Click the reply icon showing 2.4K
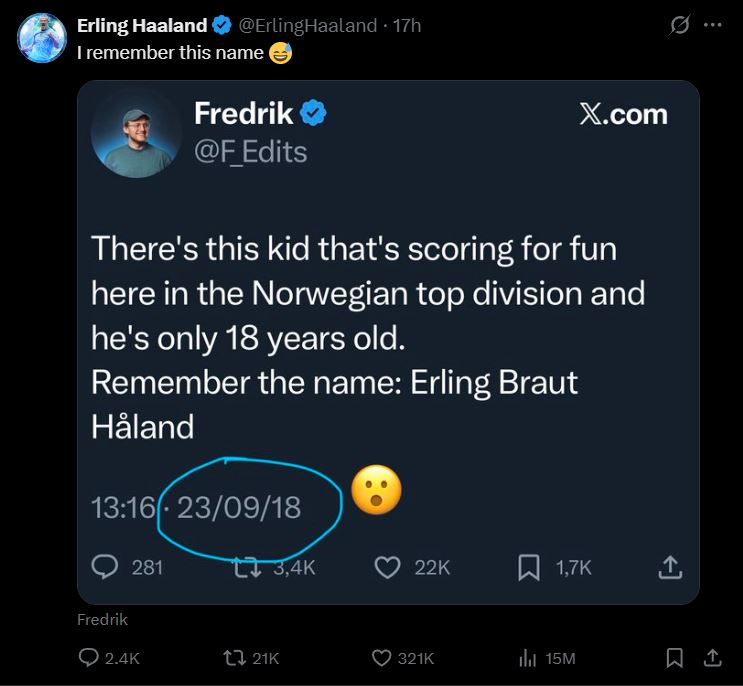 [89, 658]
